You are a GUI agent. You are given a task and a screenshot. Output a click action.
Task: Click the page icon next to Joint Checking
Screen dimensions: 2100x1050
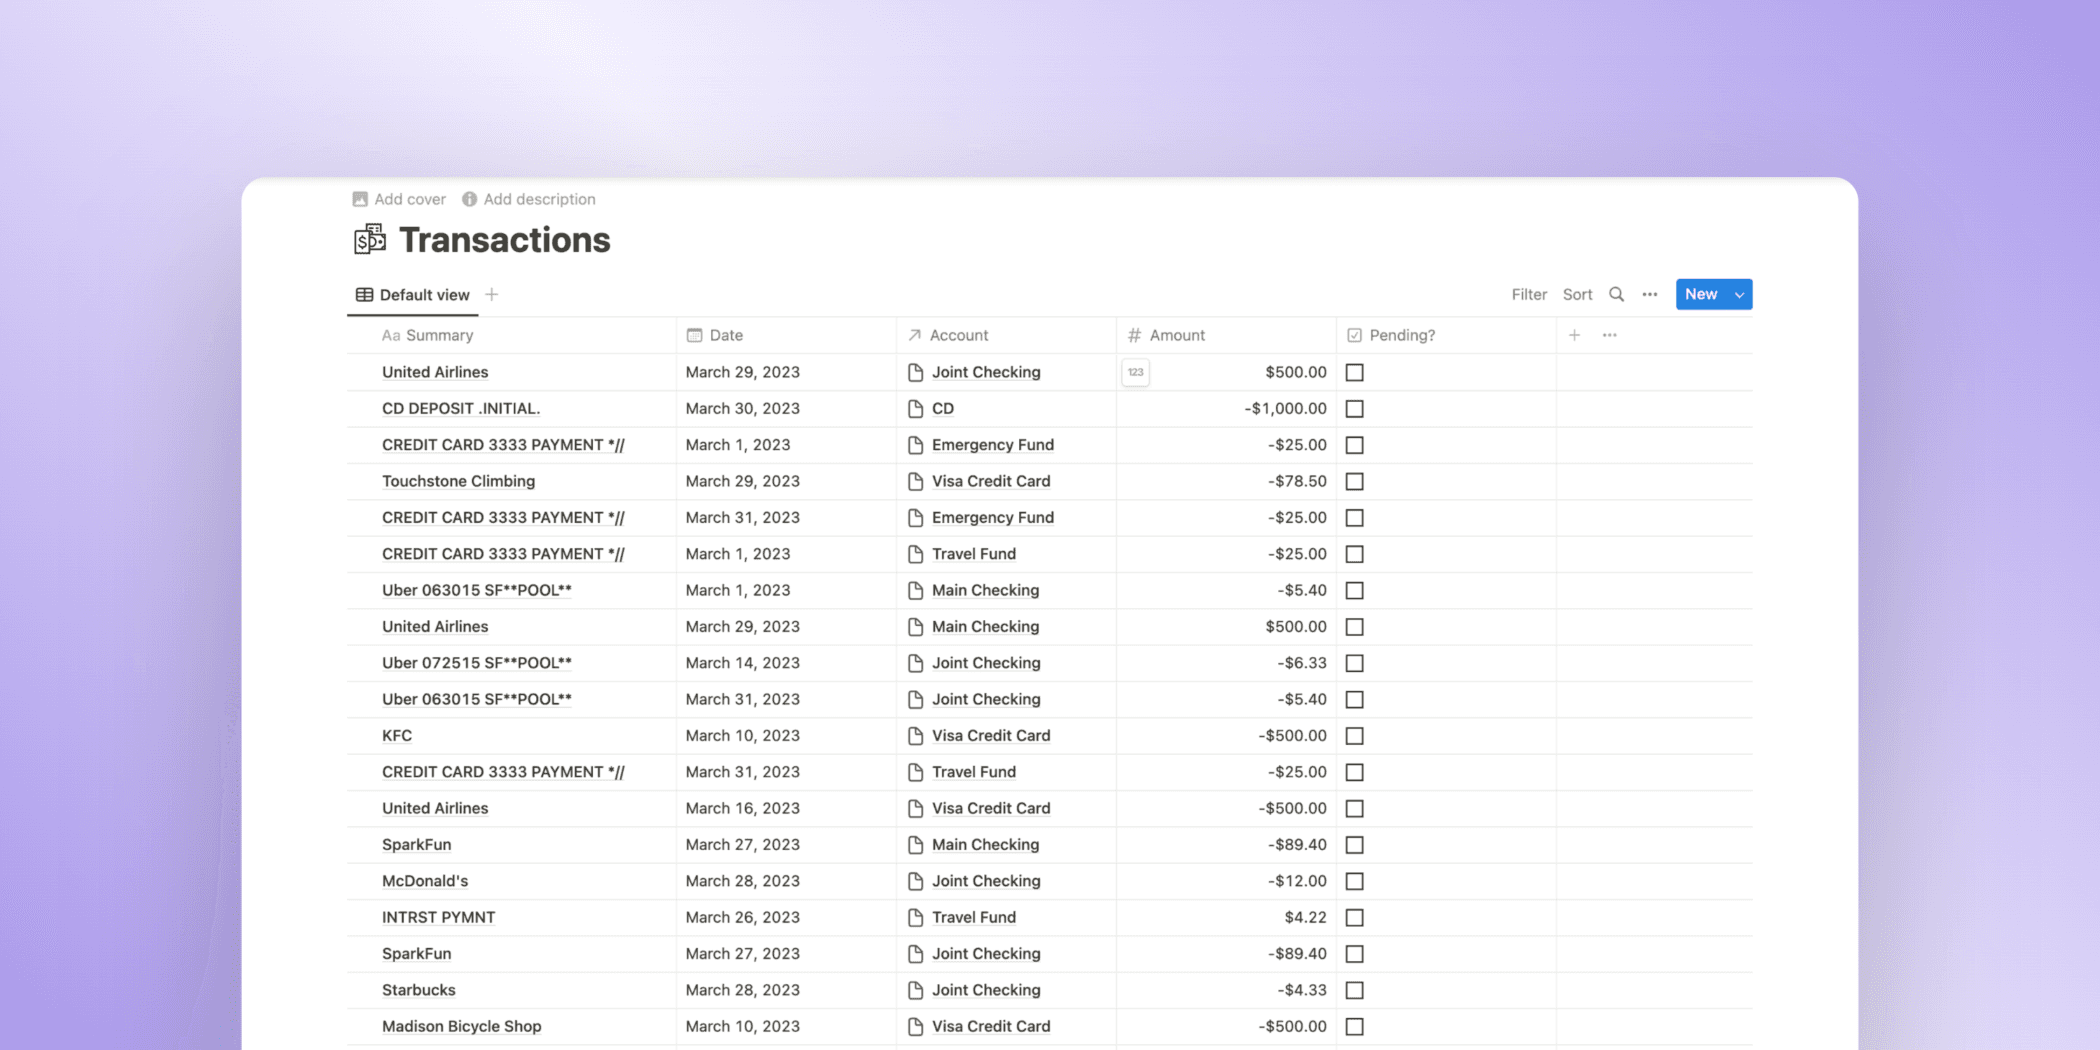(914, 371)
